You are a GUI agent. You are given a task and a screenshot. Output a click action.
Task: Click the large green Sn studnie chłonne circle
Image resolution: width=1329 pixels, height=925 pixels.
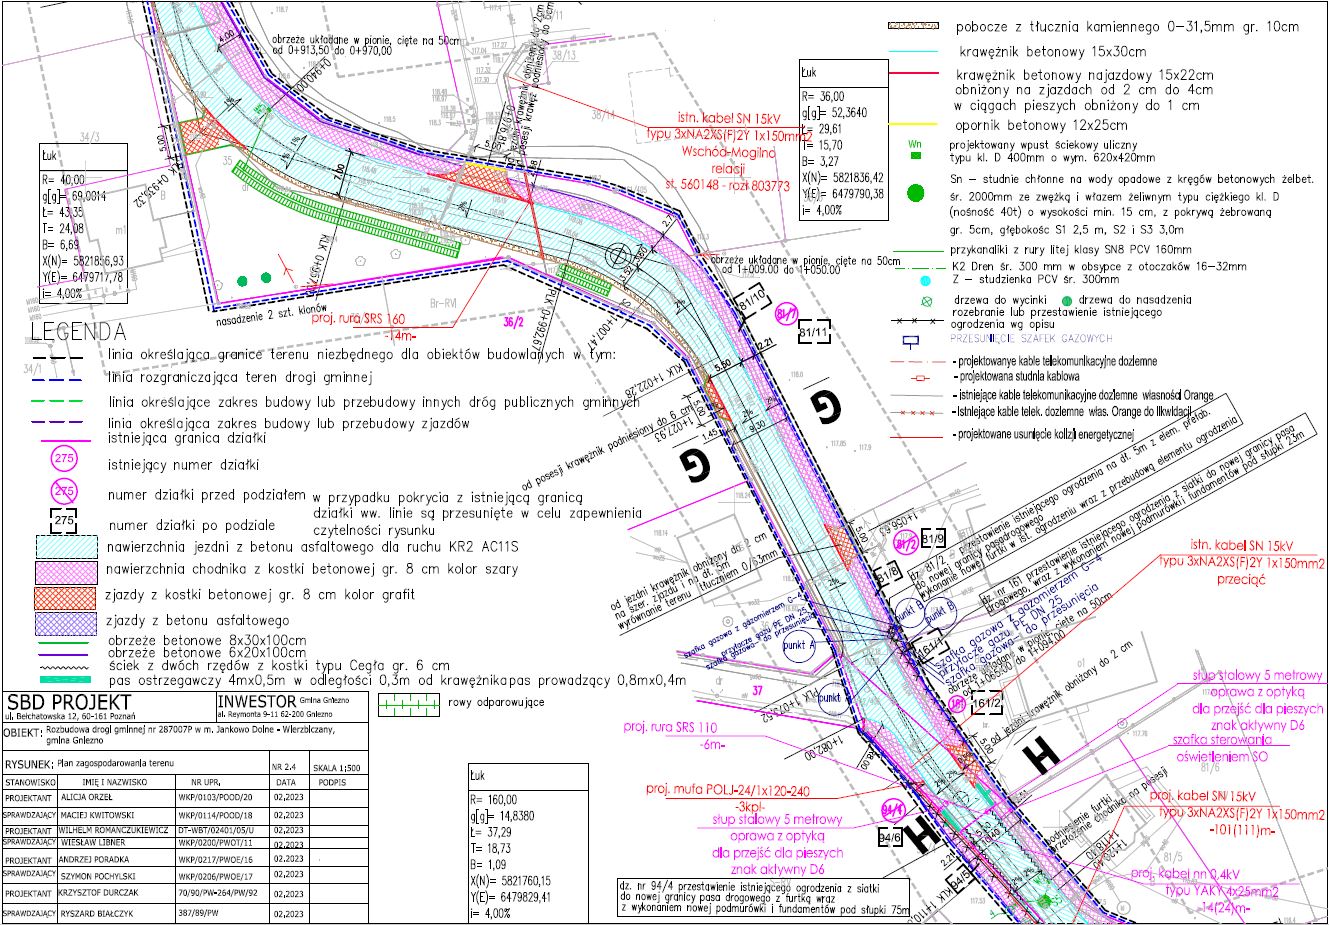coord(915,193)
